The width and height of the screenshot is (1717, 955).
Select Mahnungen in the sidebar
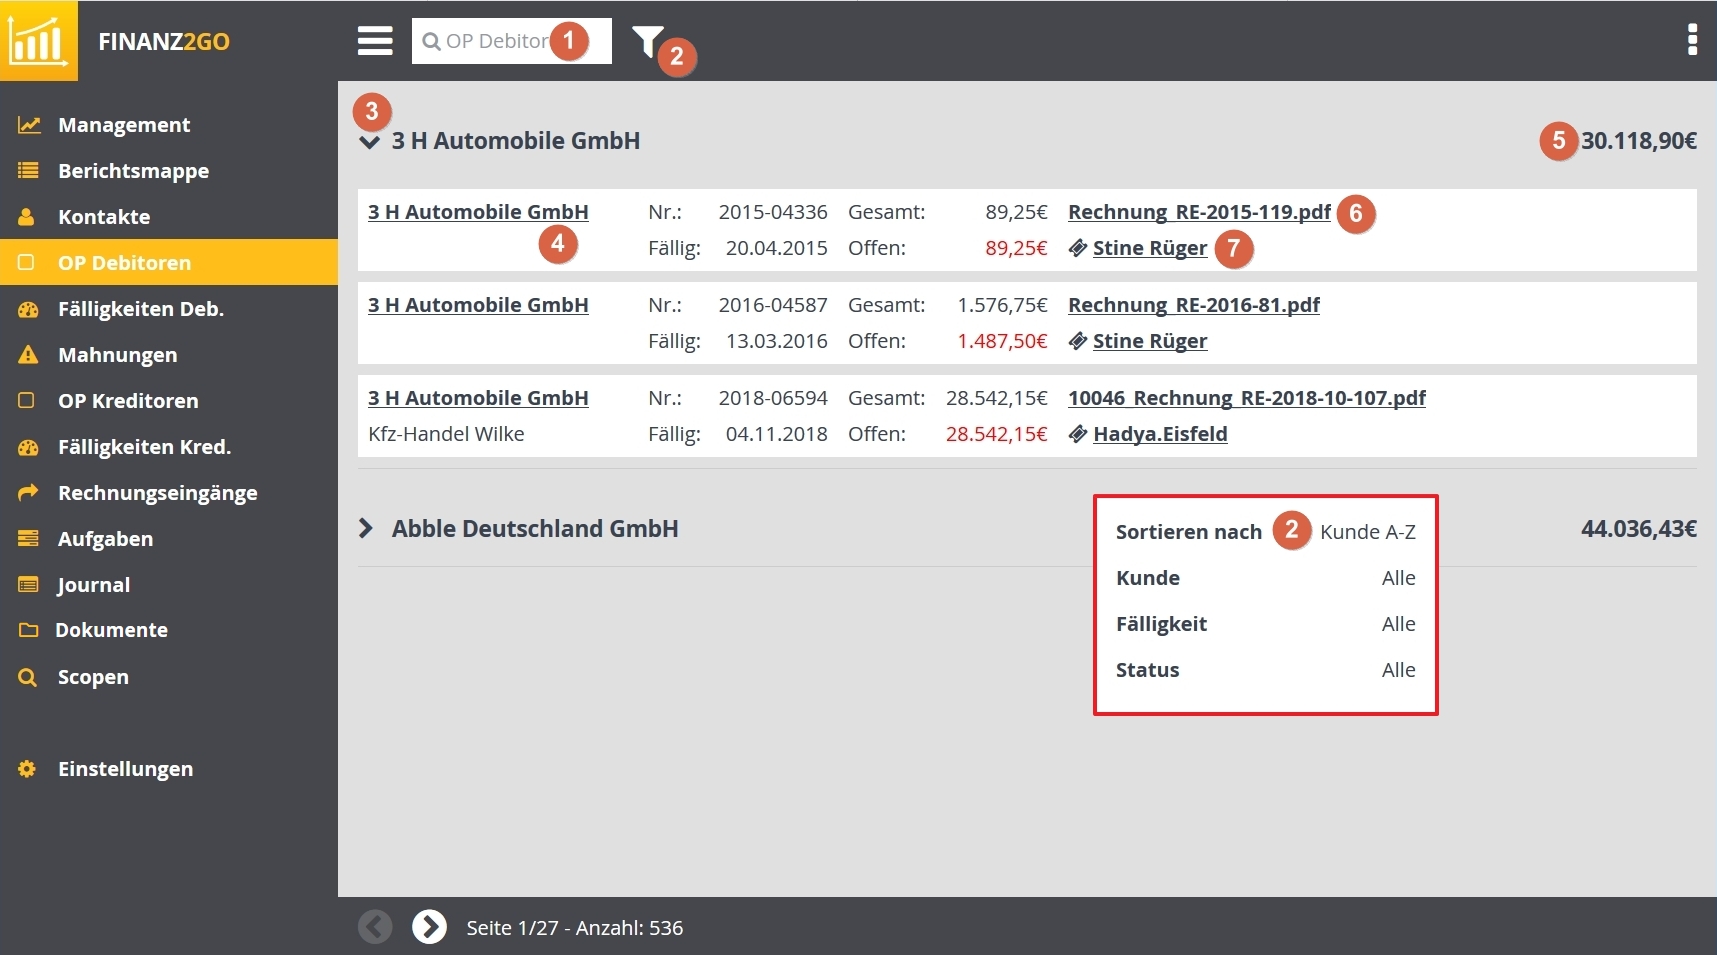(117, 355)
